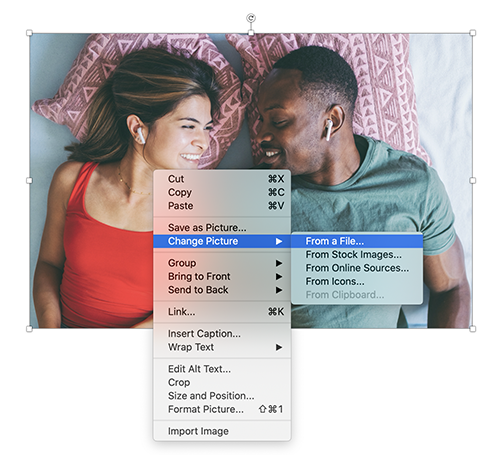
Task: Open Format Picture... pane
Action: point(222,409)
